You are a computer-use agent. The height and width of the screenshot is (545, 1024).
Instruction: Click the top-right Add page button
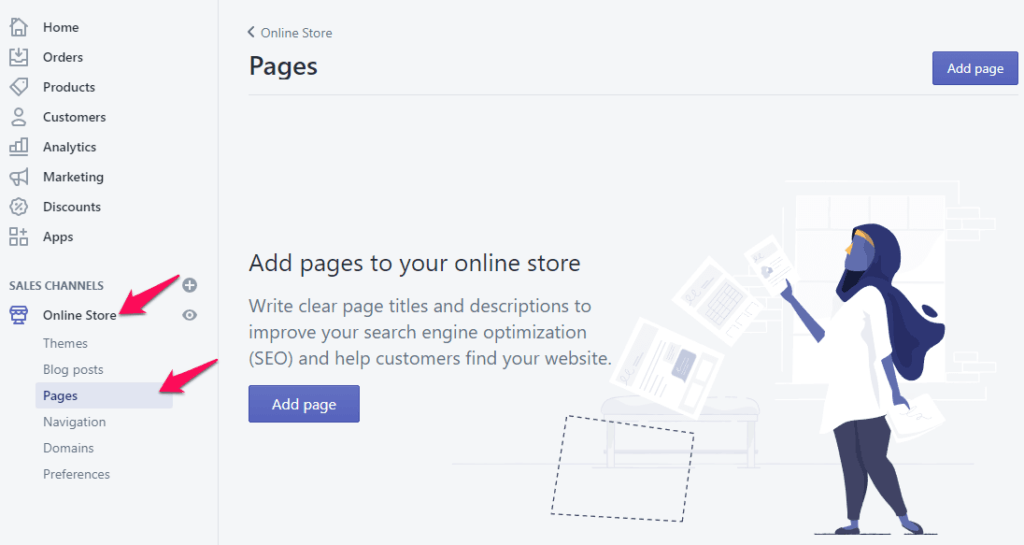pos(974,69)
